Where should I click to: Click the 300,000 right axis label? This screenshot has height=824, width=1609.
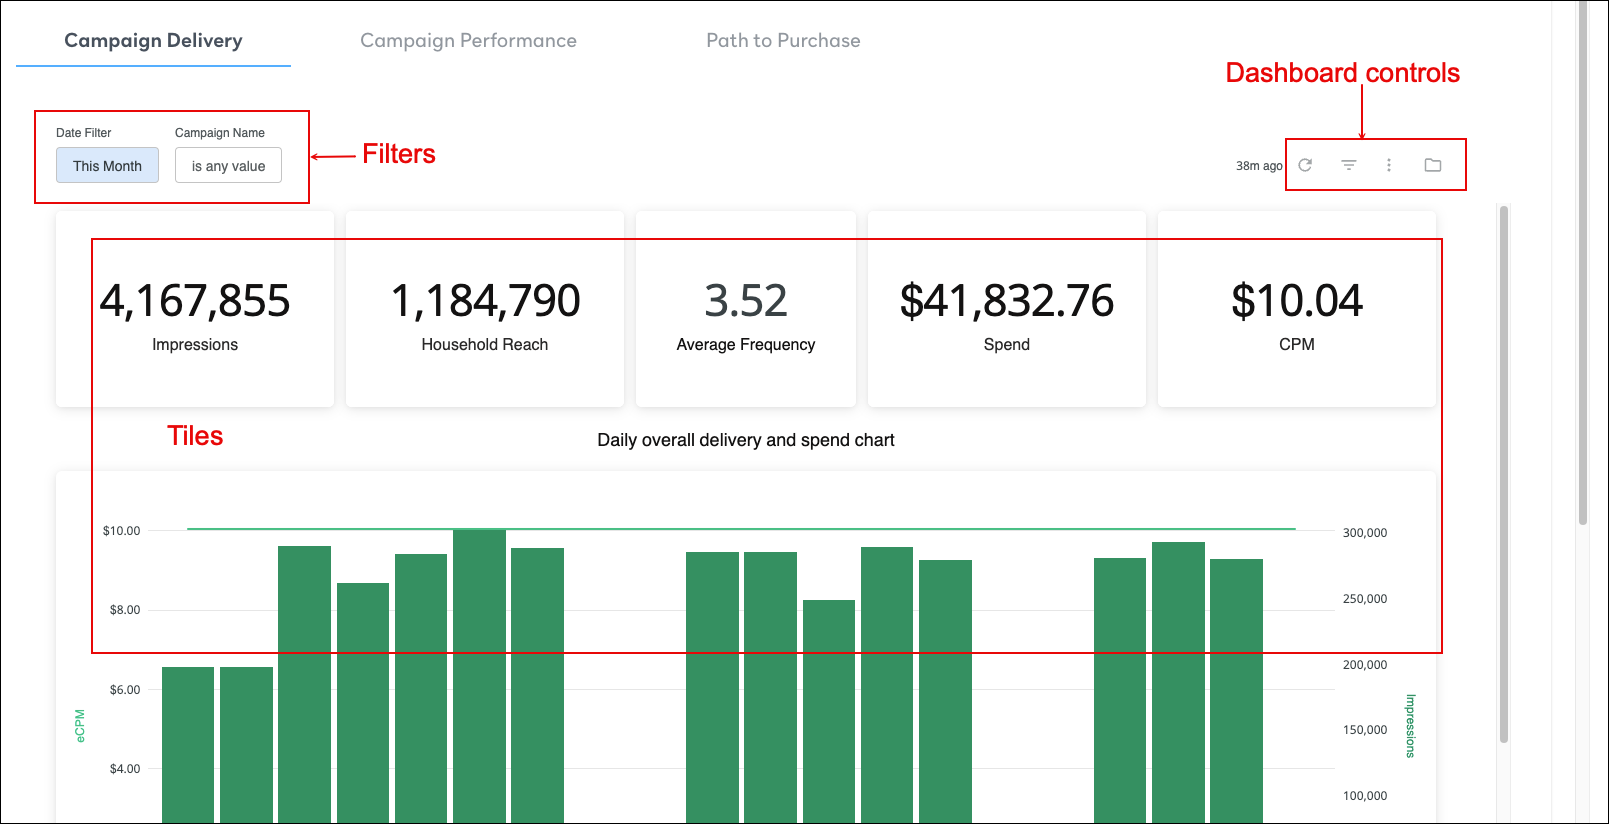(x=1365, y=533)
